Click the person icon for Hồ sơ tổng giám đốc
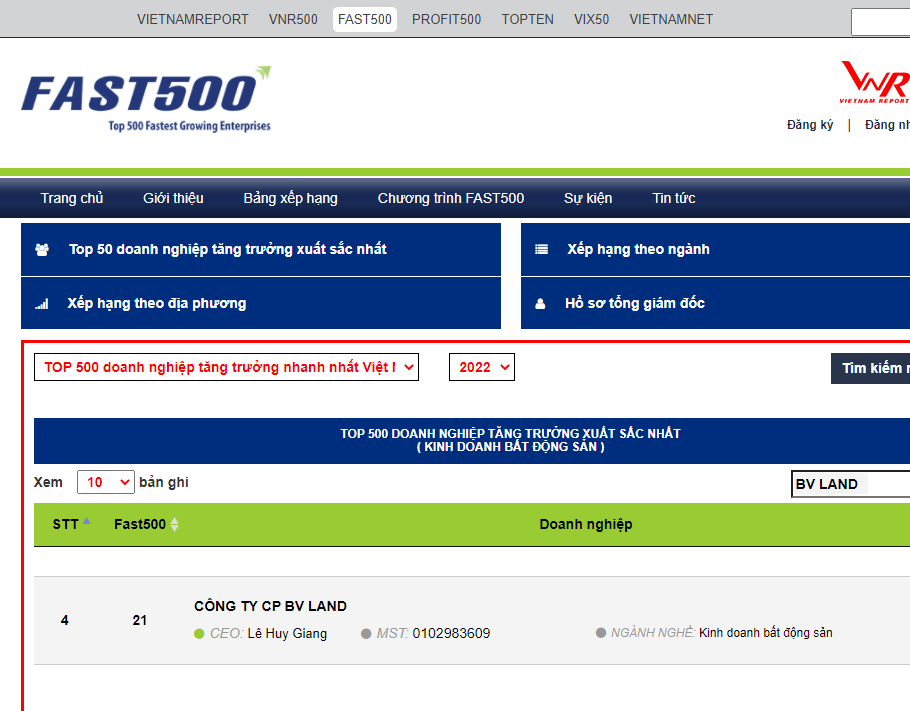 (x=540, y=304)
